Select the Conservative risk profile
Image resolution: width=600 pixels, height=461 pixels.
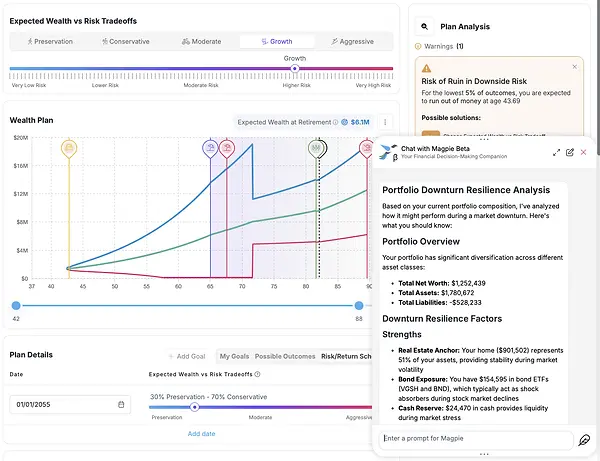click(x=125, y=41)
